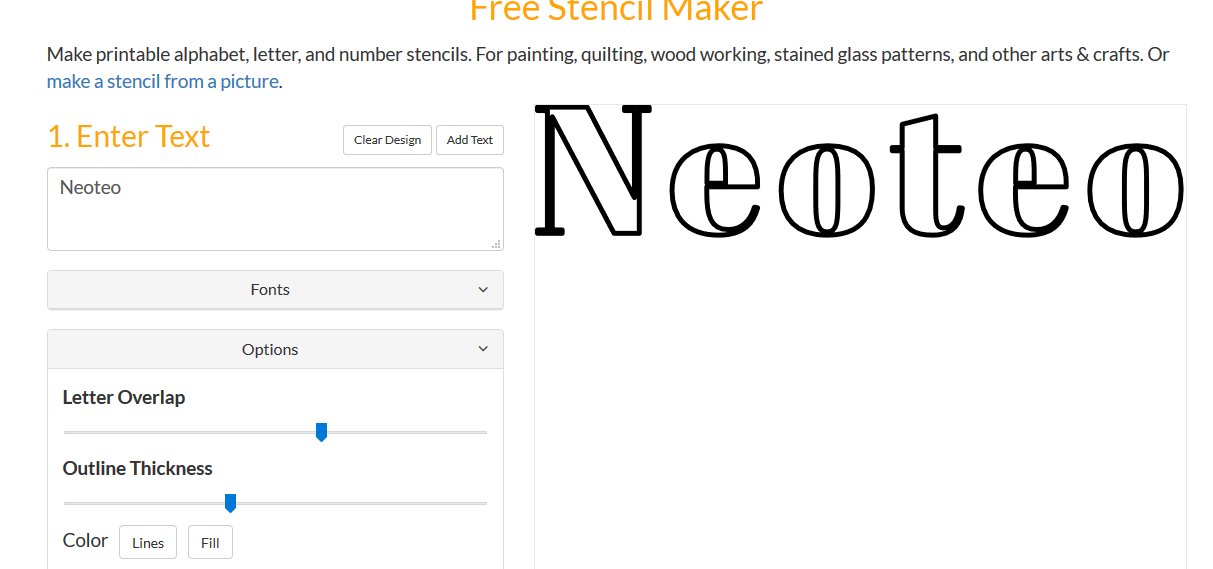Click the chevron arrow on Fonts row
The width and height of the screenshot is (1213, 569).
click(x=483, y=290)
